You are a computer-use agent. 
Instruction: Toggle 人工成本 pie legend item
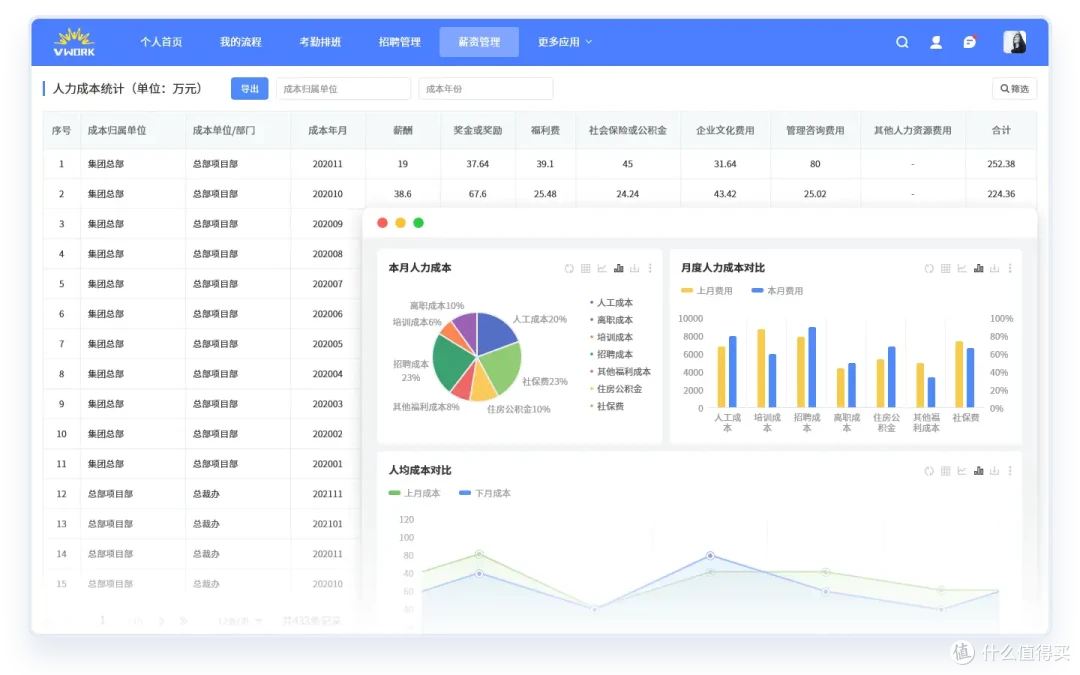coord(612,303)
